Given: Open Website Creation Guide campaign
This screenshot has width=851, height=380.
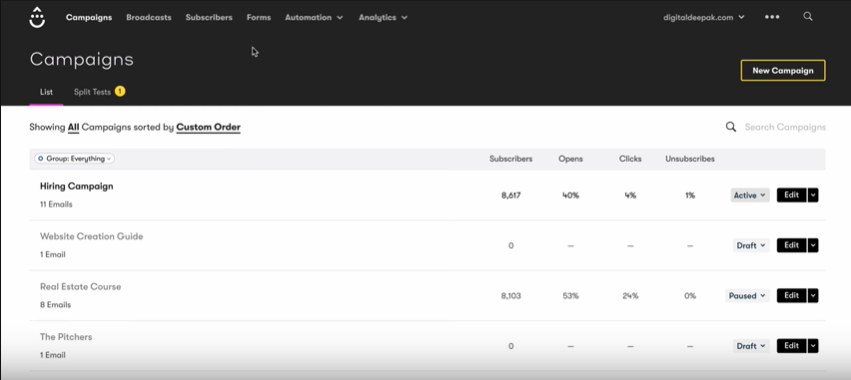Looking at the screenshot, I should pos(91,236).
